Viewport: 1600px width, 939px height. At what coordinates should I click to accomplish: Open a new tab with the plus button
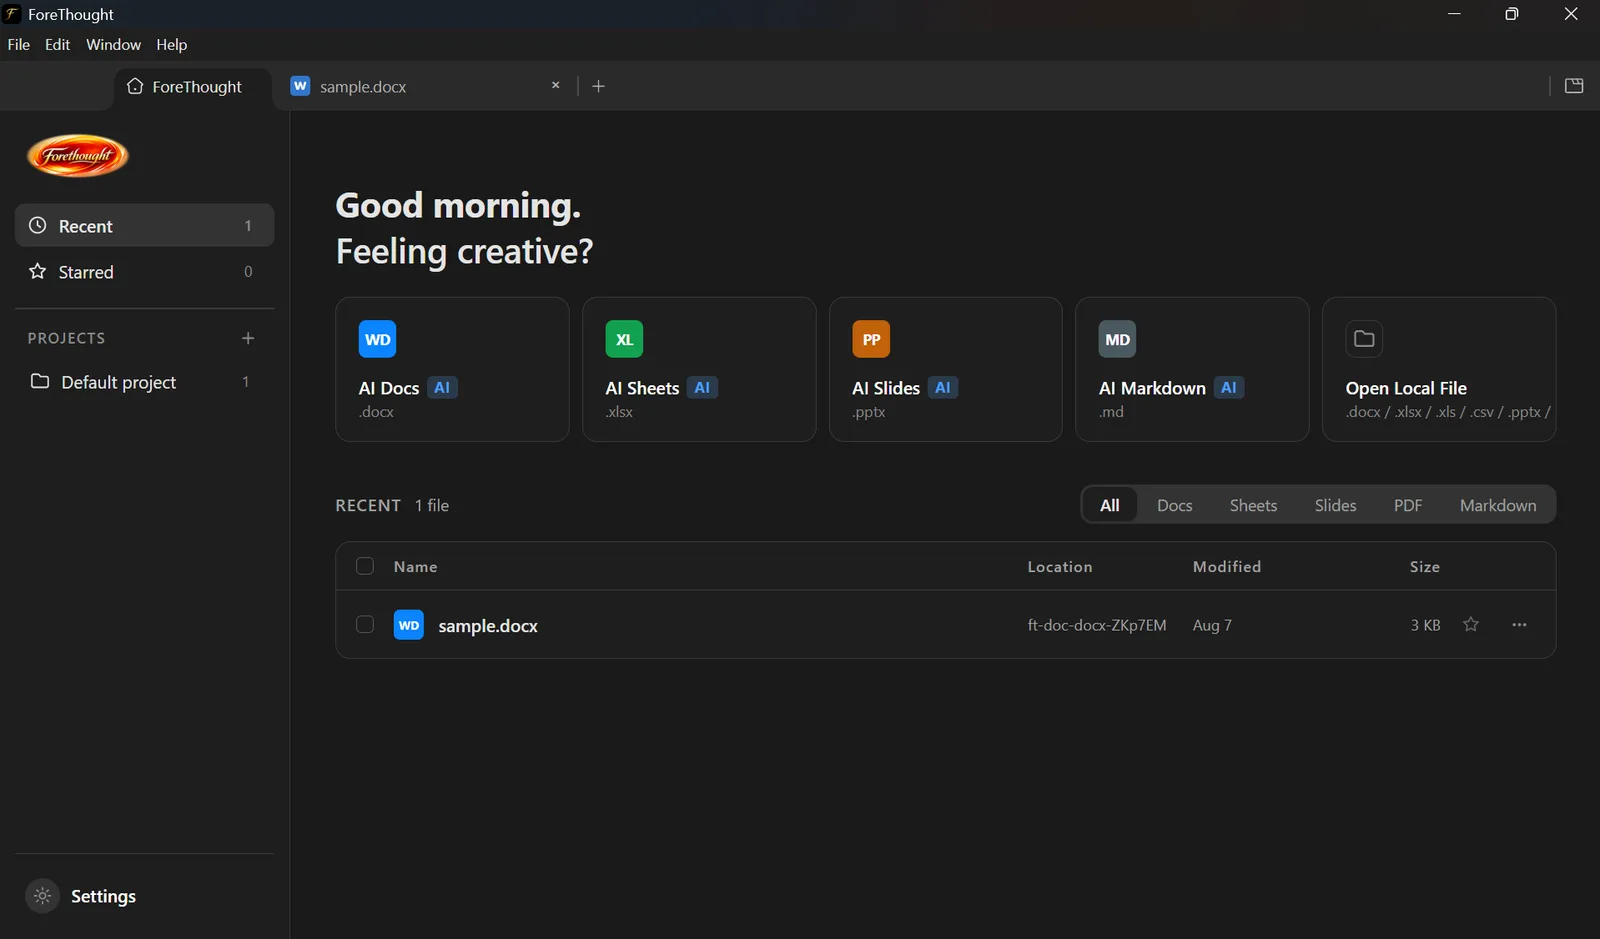598,86
